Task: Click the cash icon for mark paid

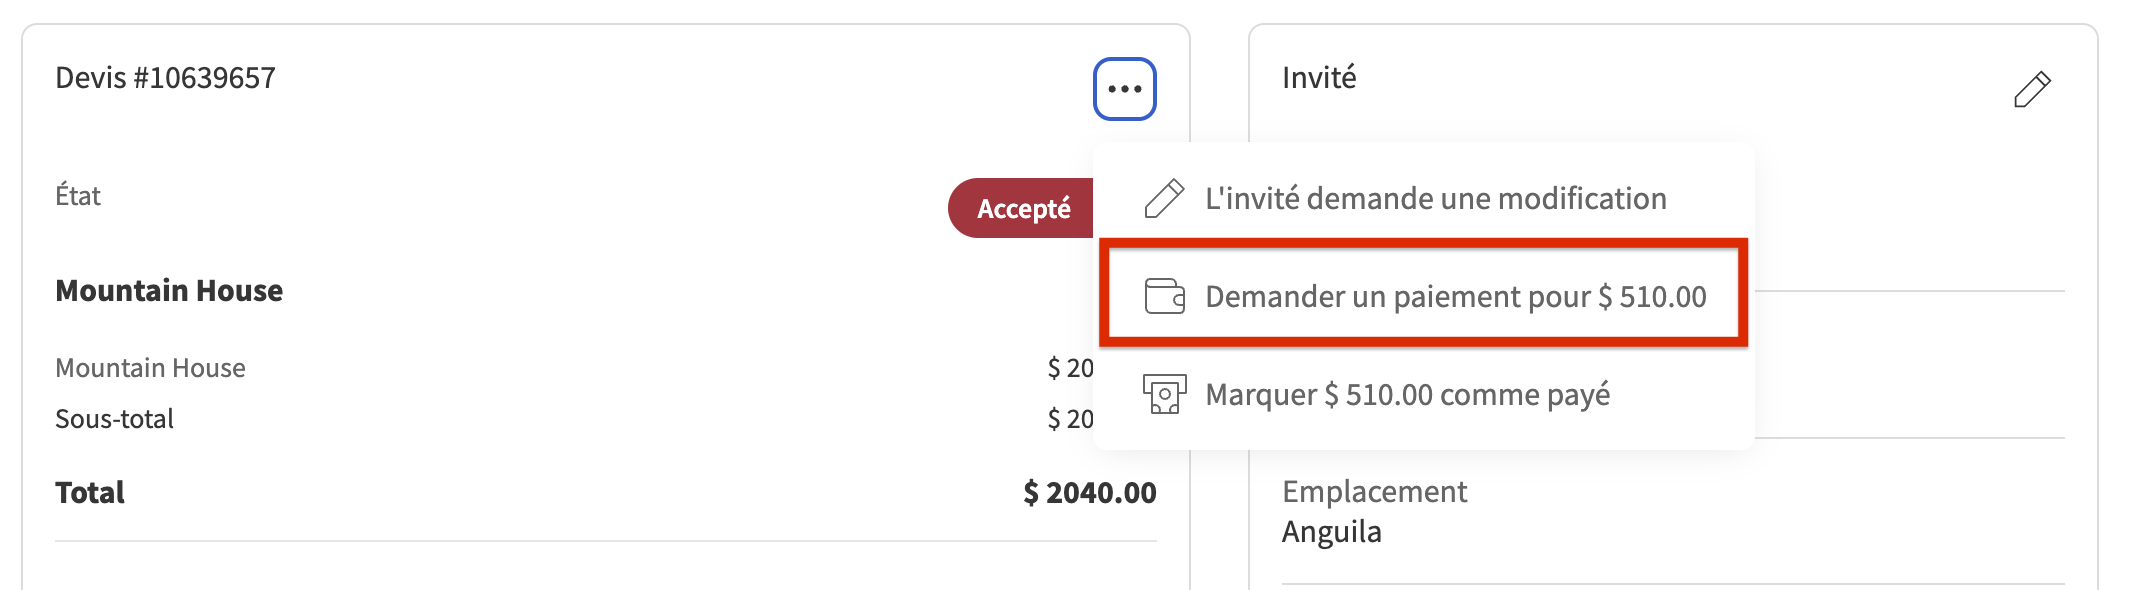Action: tap(1164, 394)
